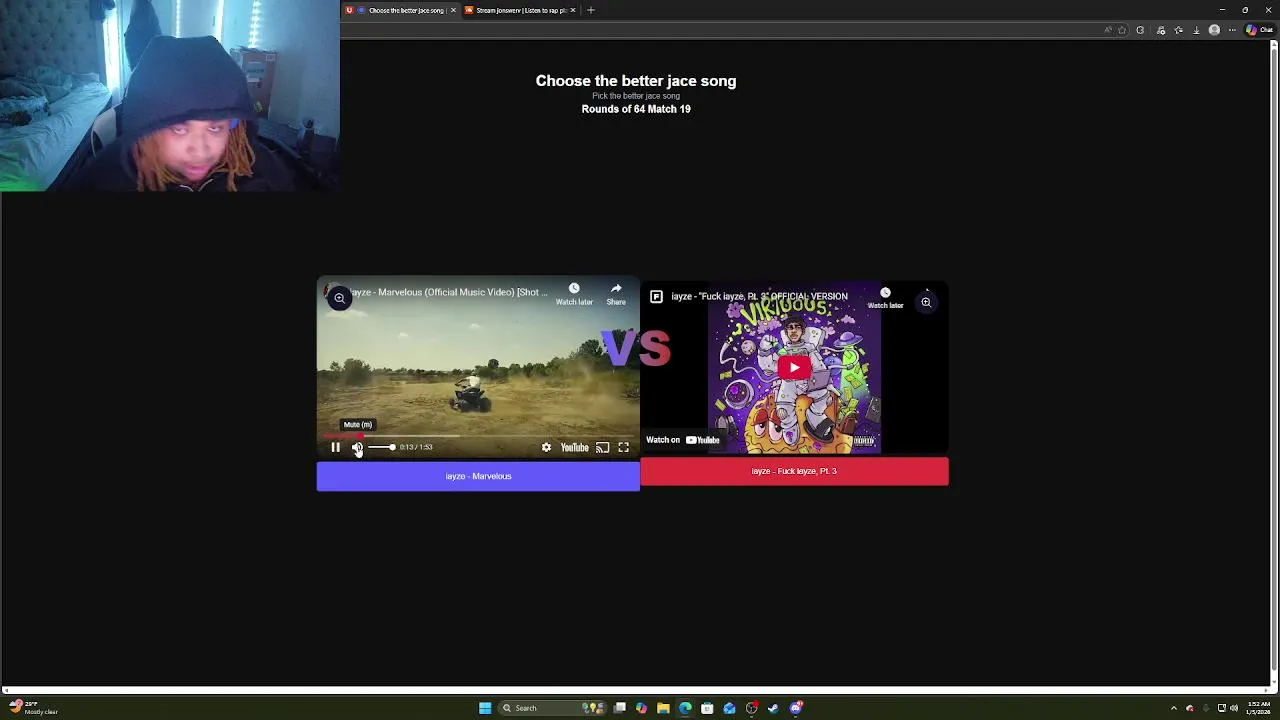Share the Marvelous video
This screenshot has width=1280, height=720.
616,294
